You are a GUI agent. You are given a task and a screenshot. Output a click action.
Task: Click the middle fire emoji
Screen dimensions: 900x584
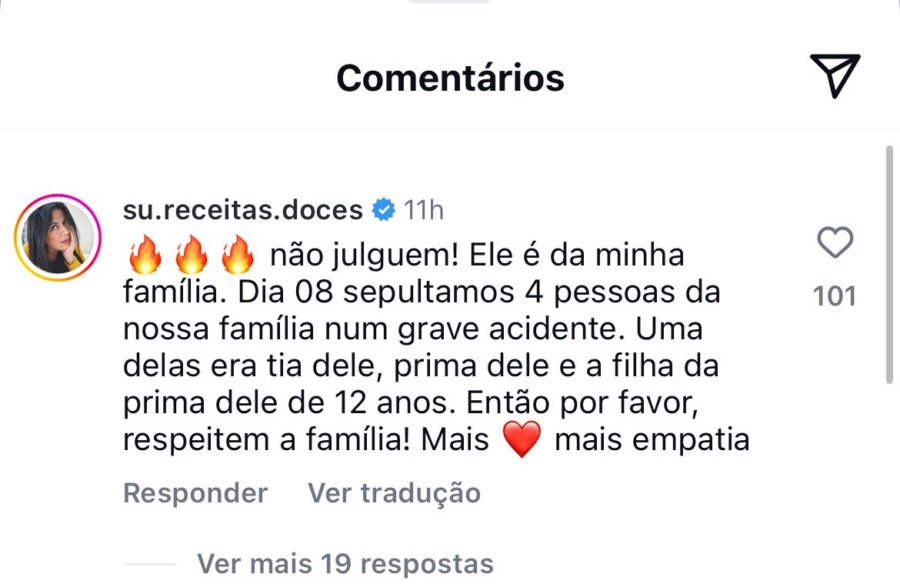click(x=191, y=256)
